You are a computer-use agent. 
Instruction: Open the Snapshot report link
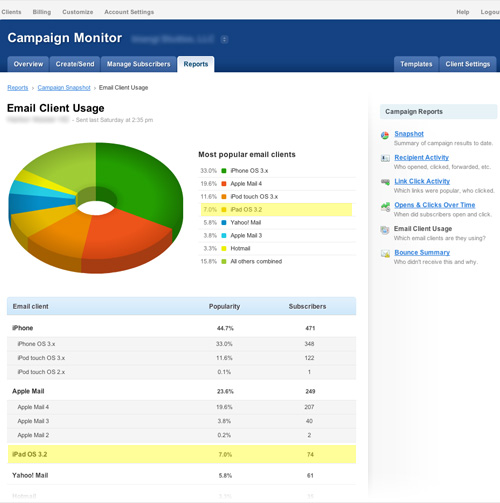click(409, 134)
